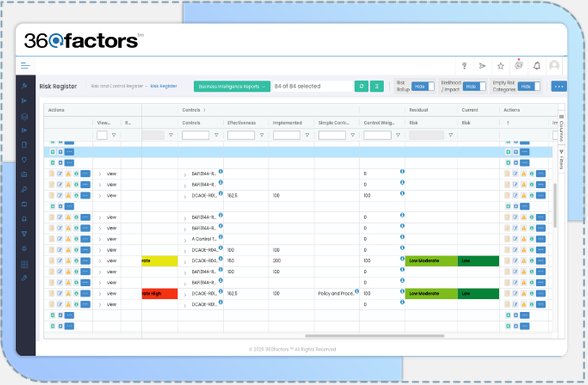Click the Controls column filter funnel
This screenshot has height=385, width=588.
216,135
